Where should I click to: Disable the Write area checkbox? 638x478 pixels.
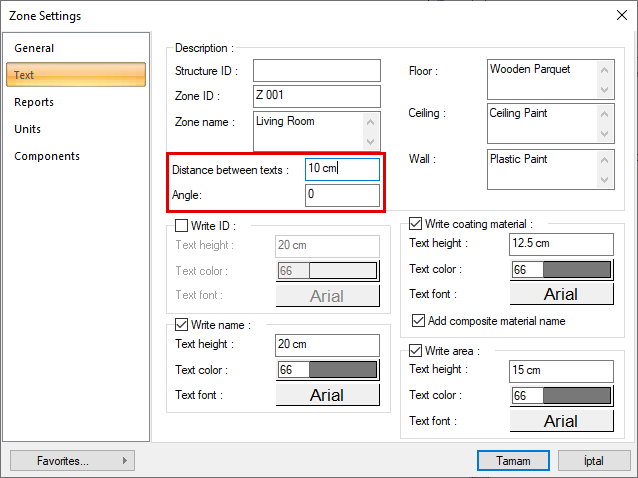point(416,351)
